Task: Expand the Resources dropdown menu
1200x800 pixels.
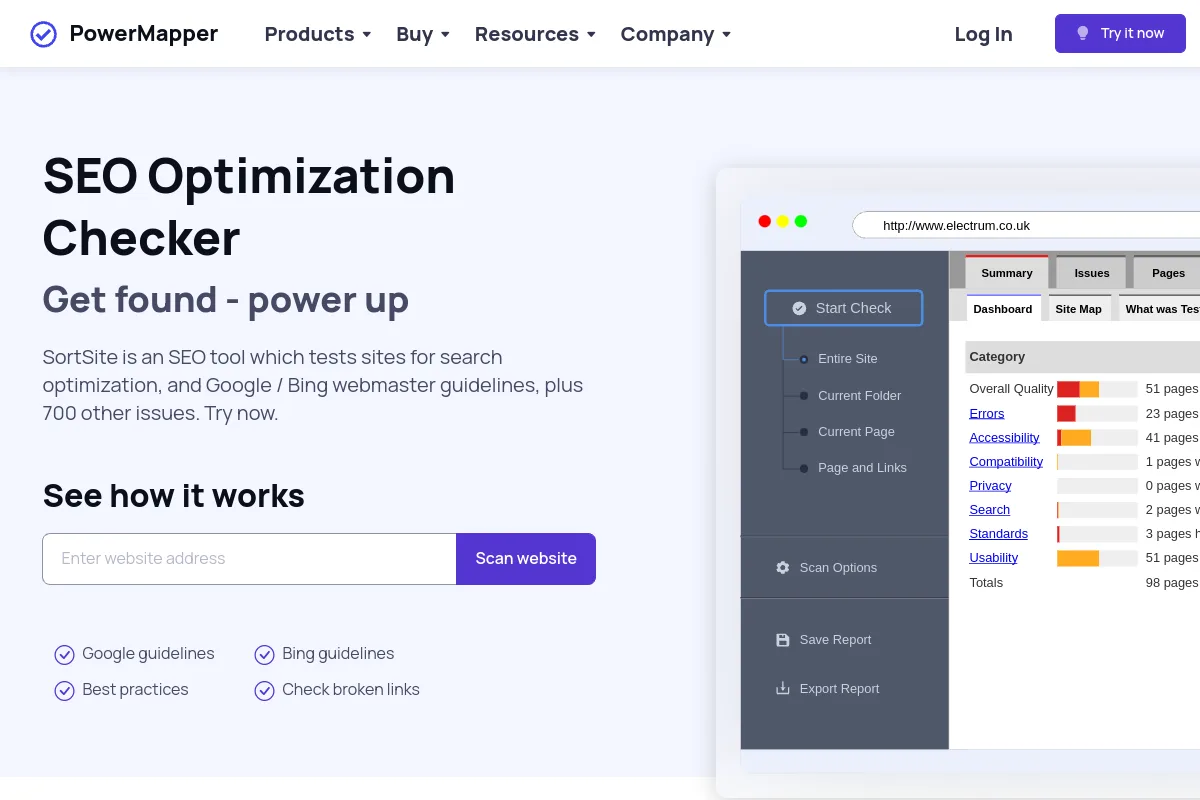Action: click(x=535, y=34)
